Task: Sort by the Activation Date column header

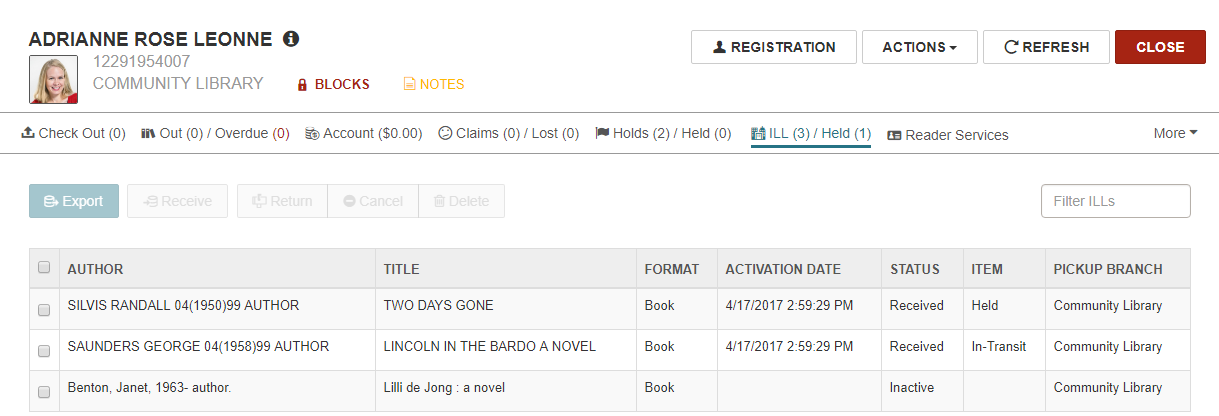Action: tap(783, 269)
